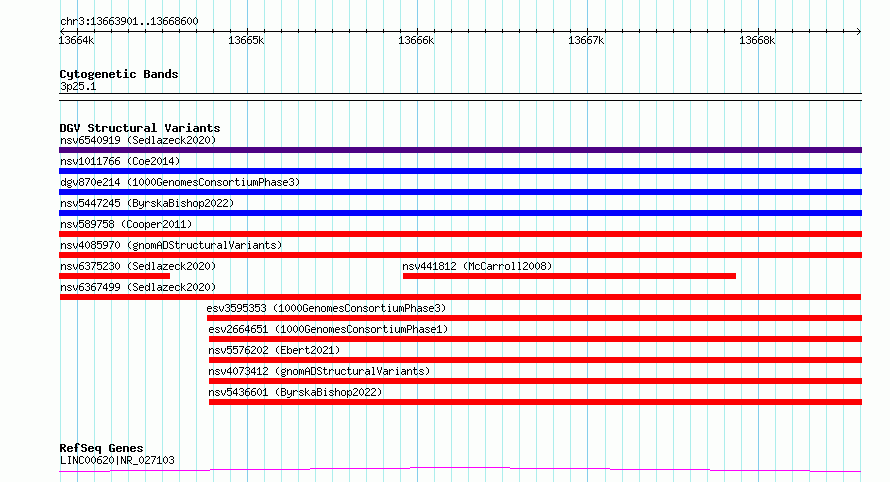This screenshot has width=890, height=482.
Task: Click the 13666k ruler label
Action: pyautogui.click(x=416, y=40)
